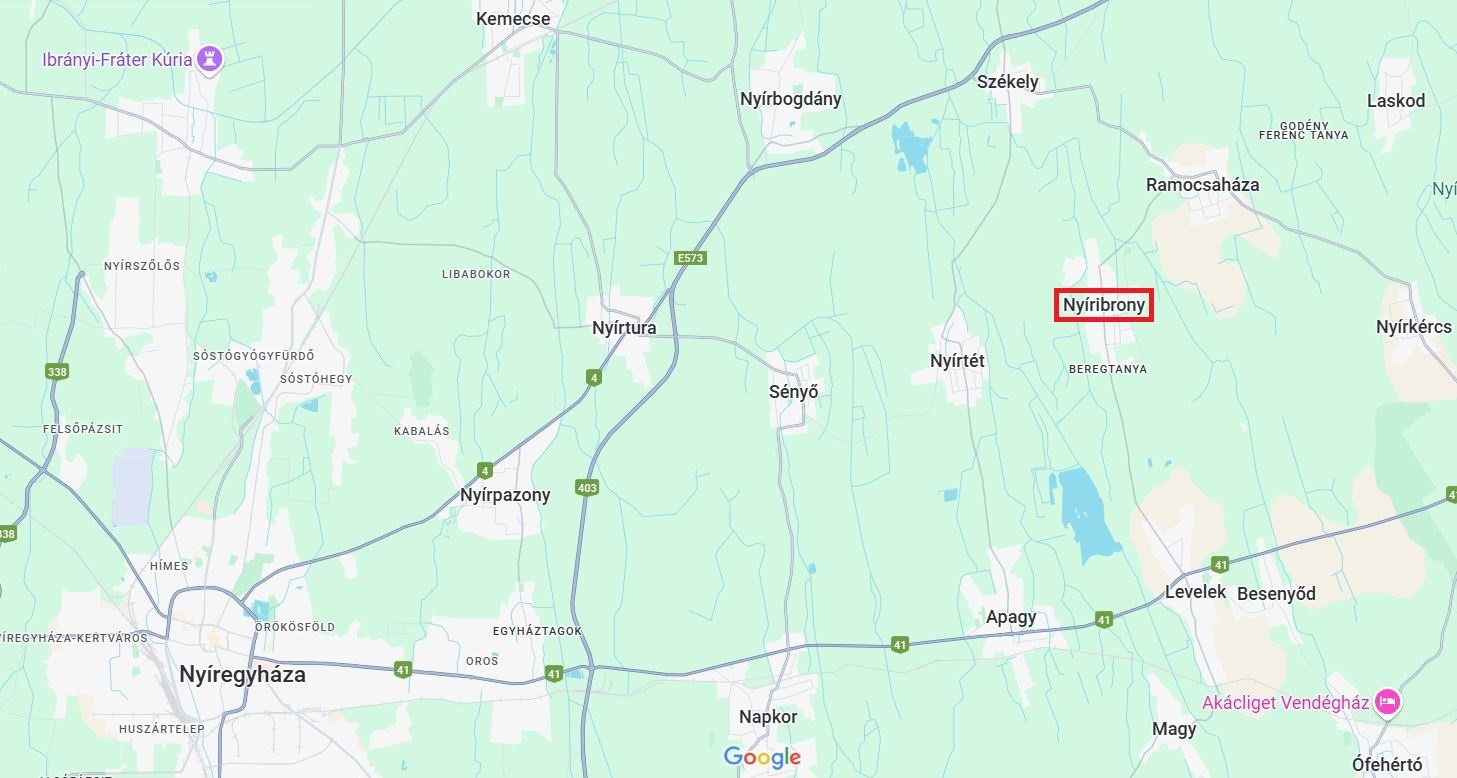Click the E573 route shield icon

pos(690,258)
